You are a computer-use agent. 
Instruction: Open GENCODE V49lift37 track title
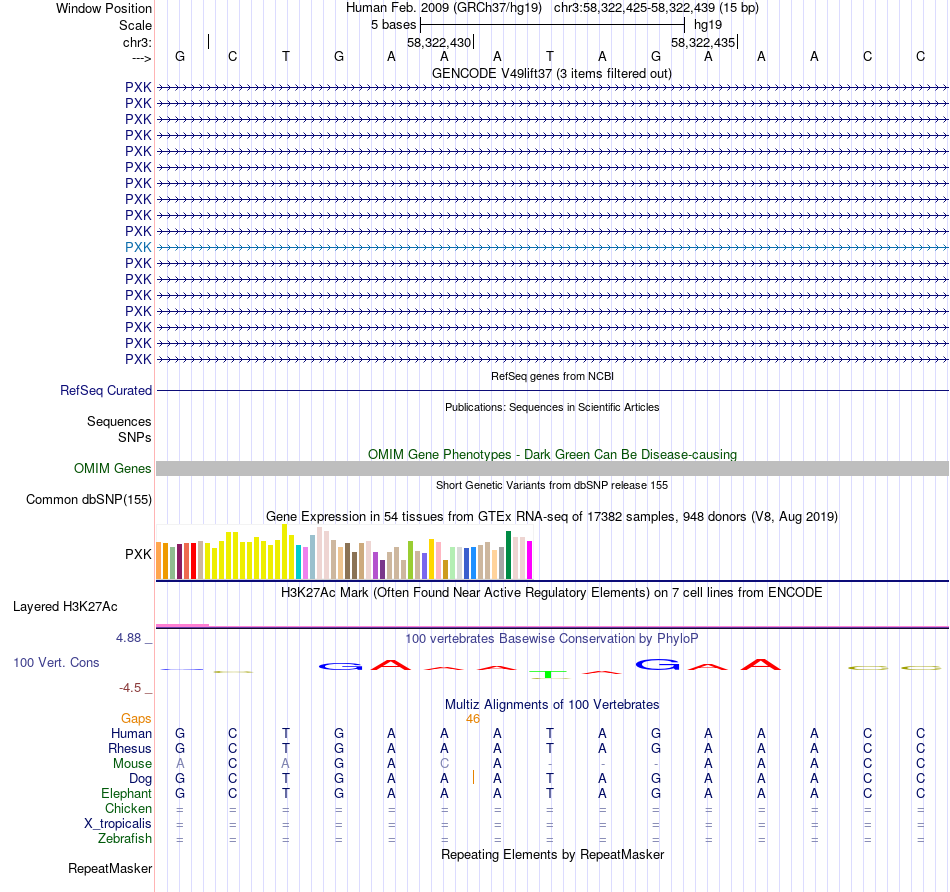pos(552,73)
